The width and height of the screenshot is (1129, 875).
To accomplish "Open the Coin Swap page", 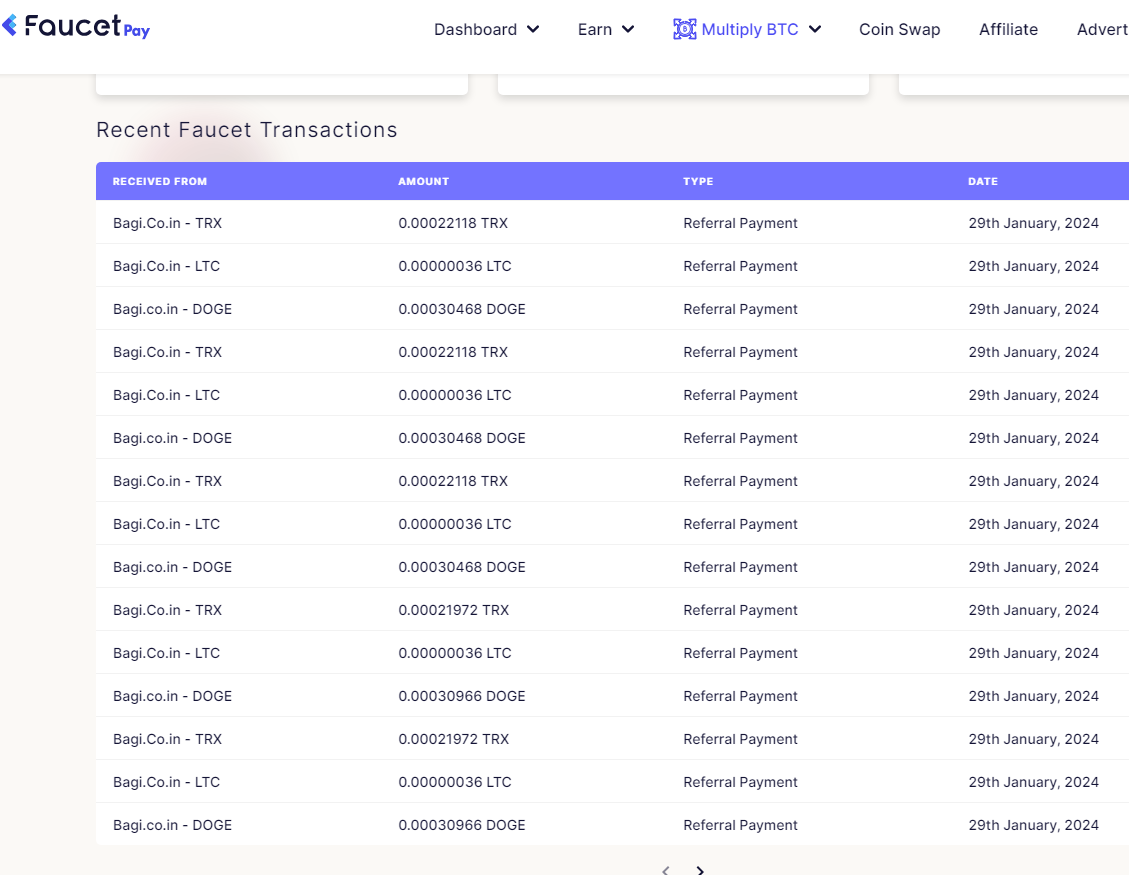I will (x=899, y=30).
